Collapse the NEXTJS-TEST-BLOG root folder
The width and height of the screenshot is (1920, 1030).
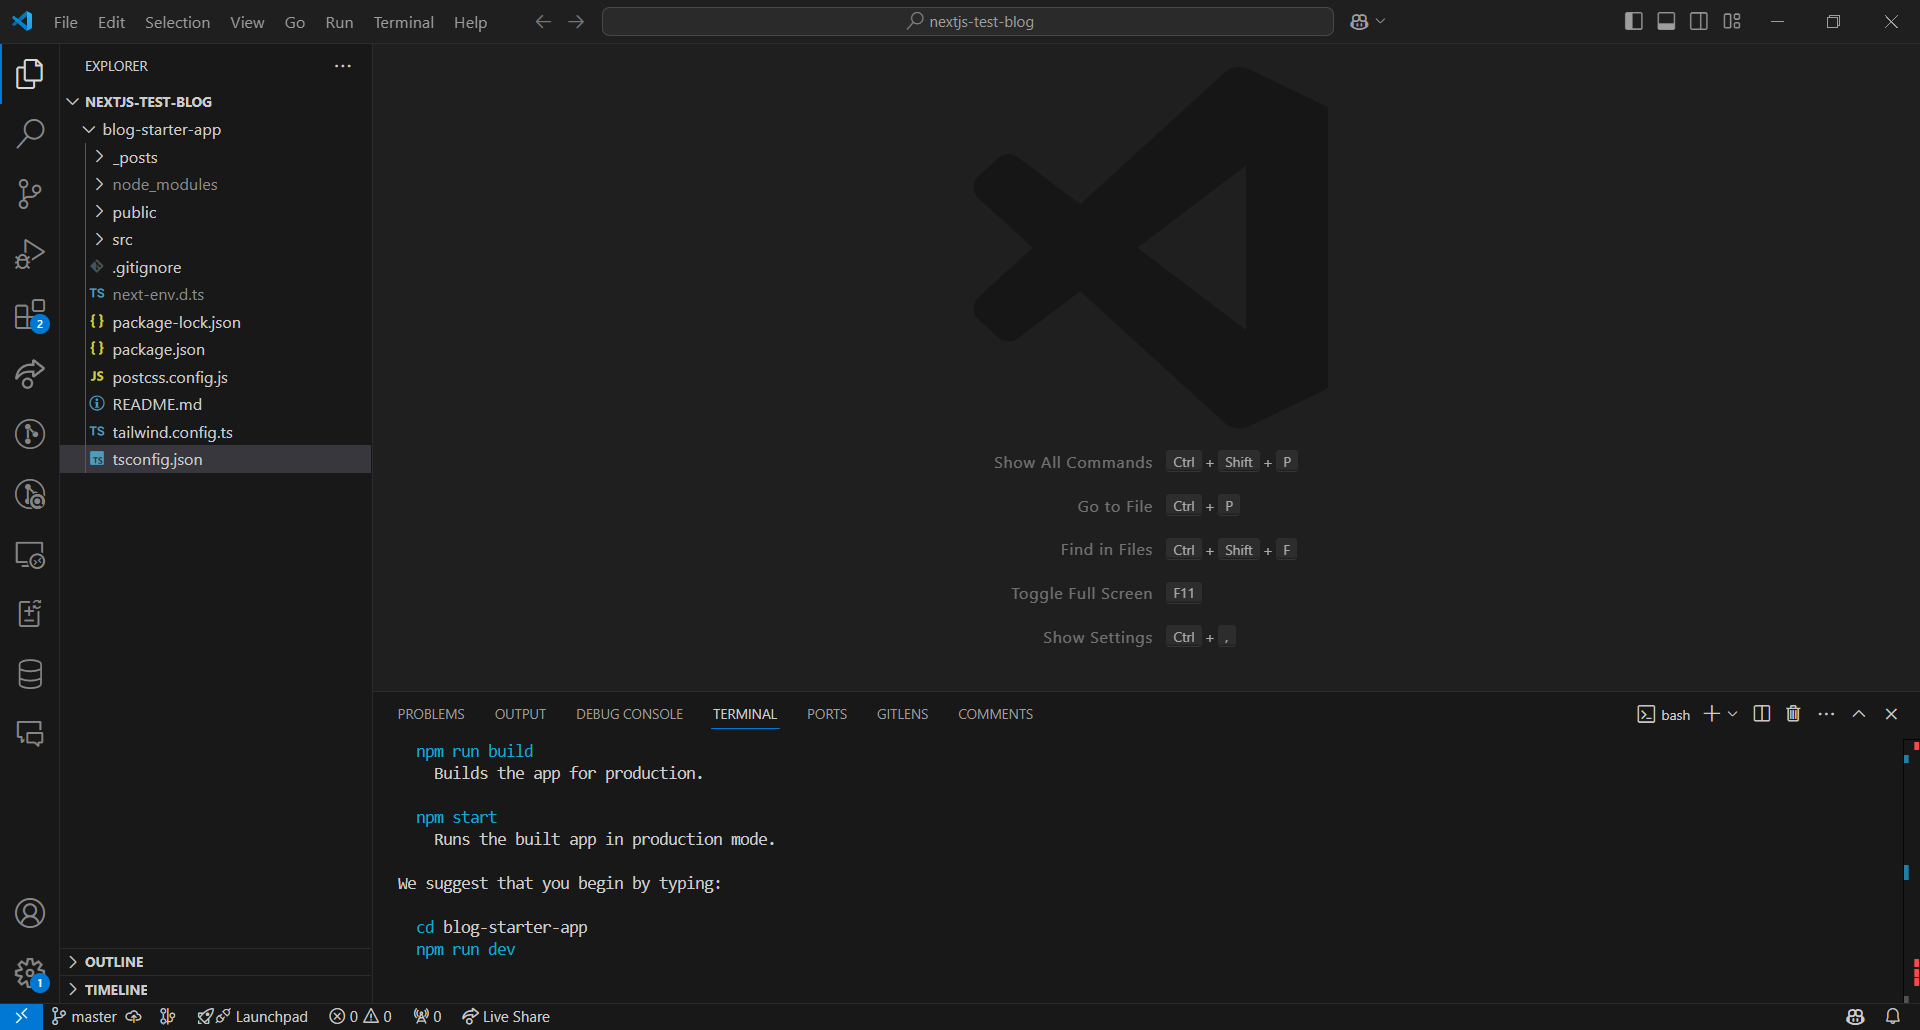click(x=73, y=102)
